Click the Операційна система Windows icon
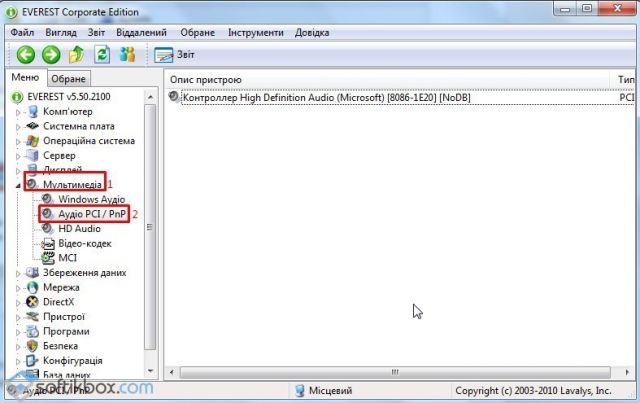The height and width of the screenshot is (403, 640). point(33,141)
